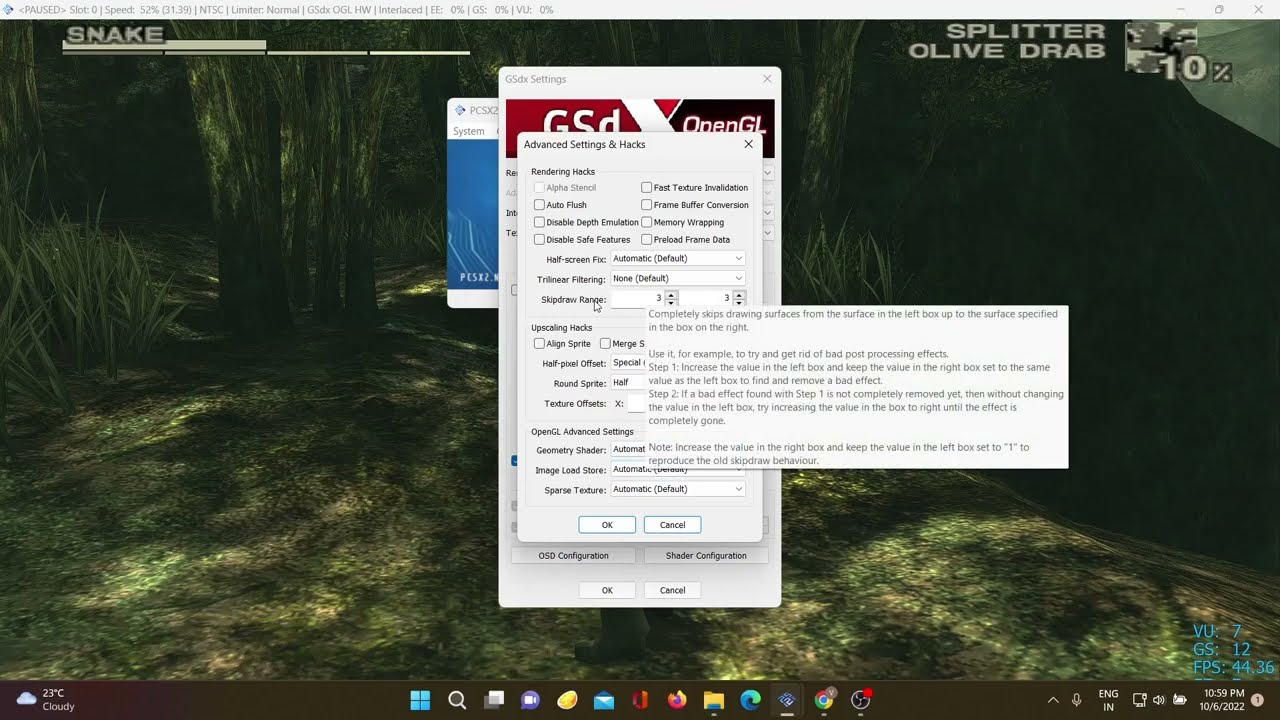Click the right Skipdraw Range field
This screenshot has height=720, width=1280.
(705, 298)
